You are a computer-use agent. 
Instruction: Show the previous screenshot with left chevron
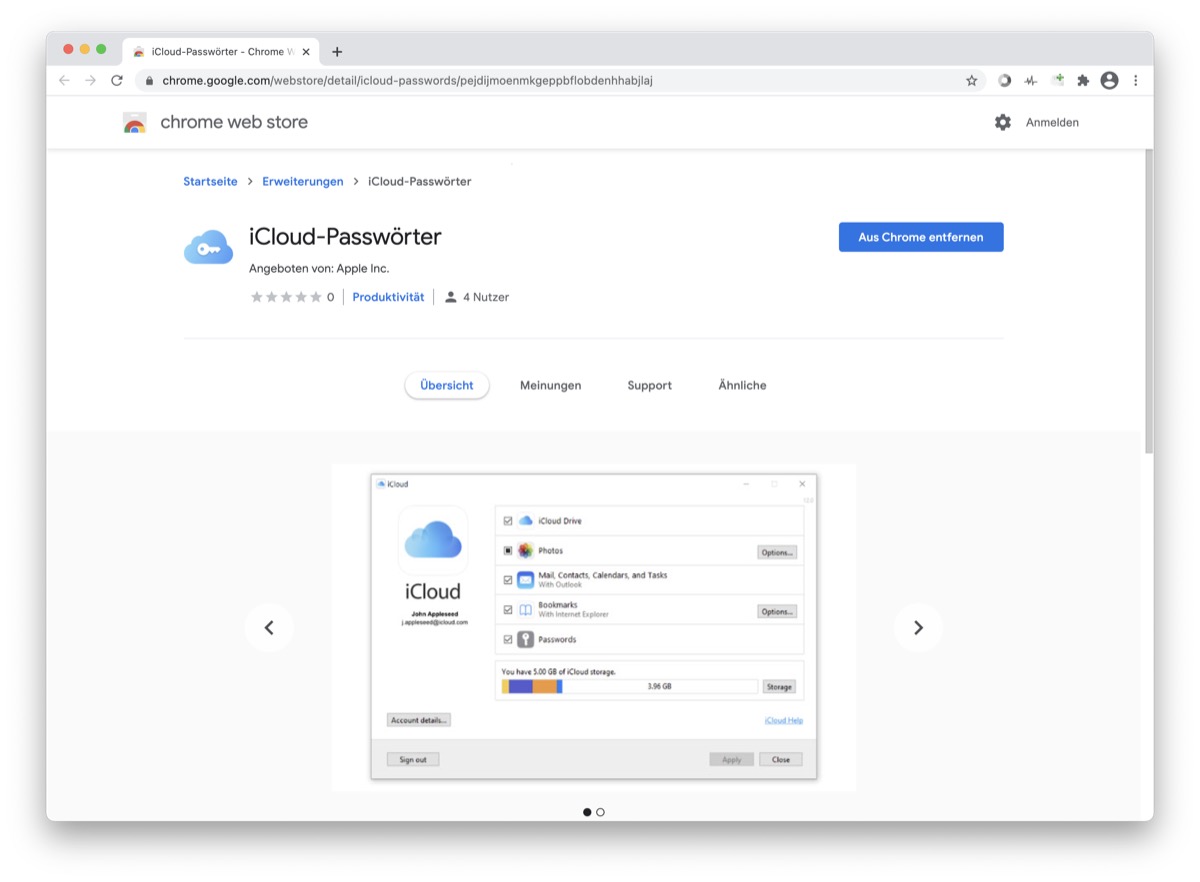coord(269,628)
